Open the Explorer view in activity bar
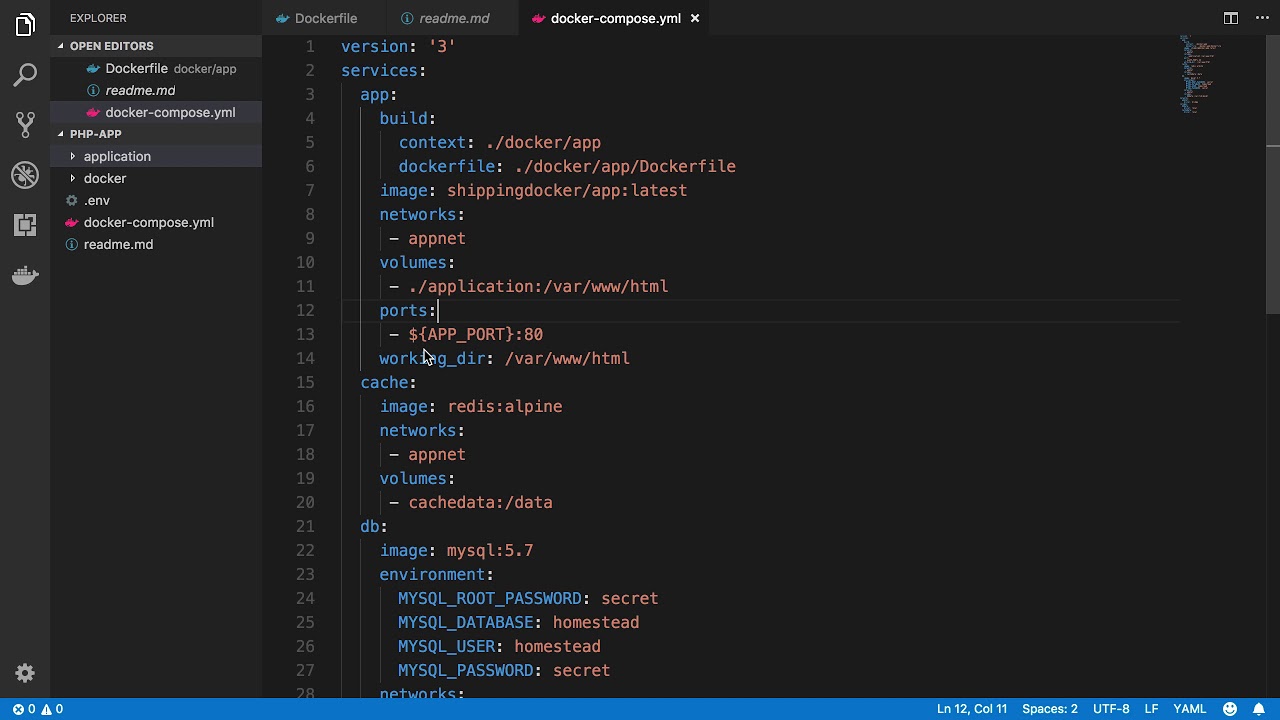Image resolution: width=1280 pixels, height=720 pixels. click(x=25, y=25)
